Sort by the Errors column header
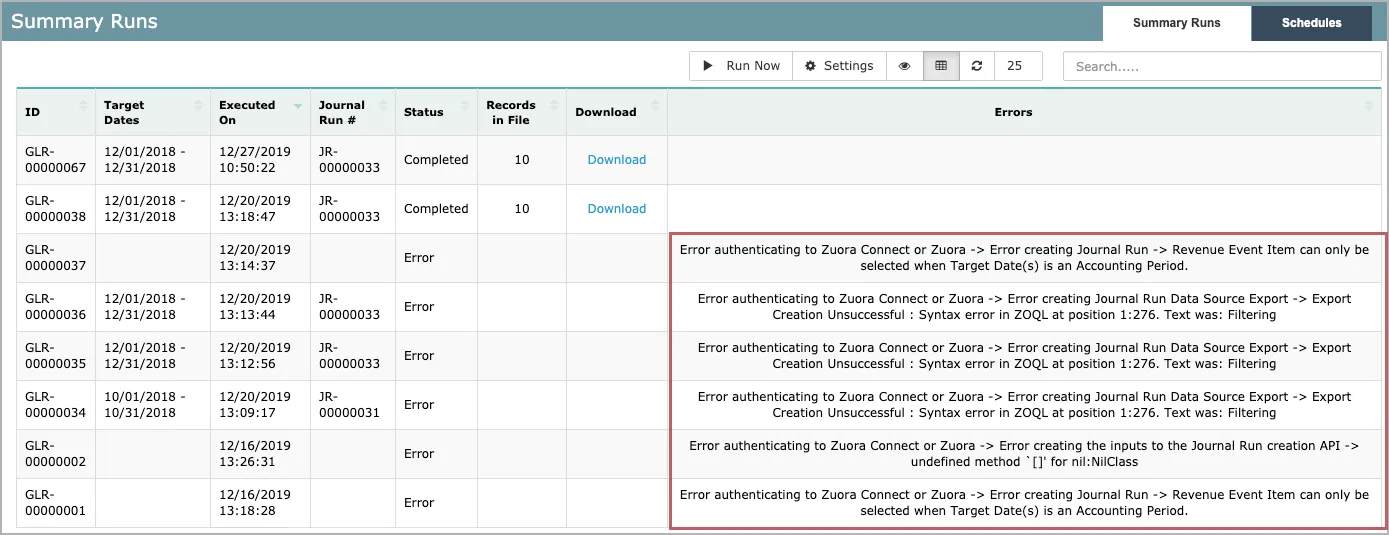The width and height of the screenshot is (1389, 535). (x=1024, y=112)
